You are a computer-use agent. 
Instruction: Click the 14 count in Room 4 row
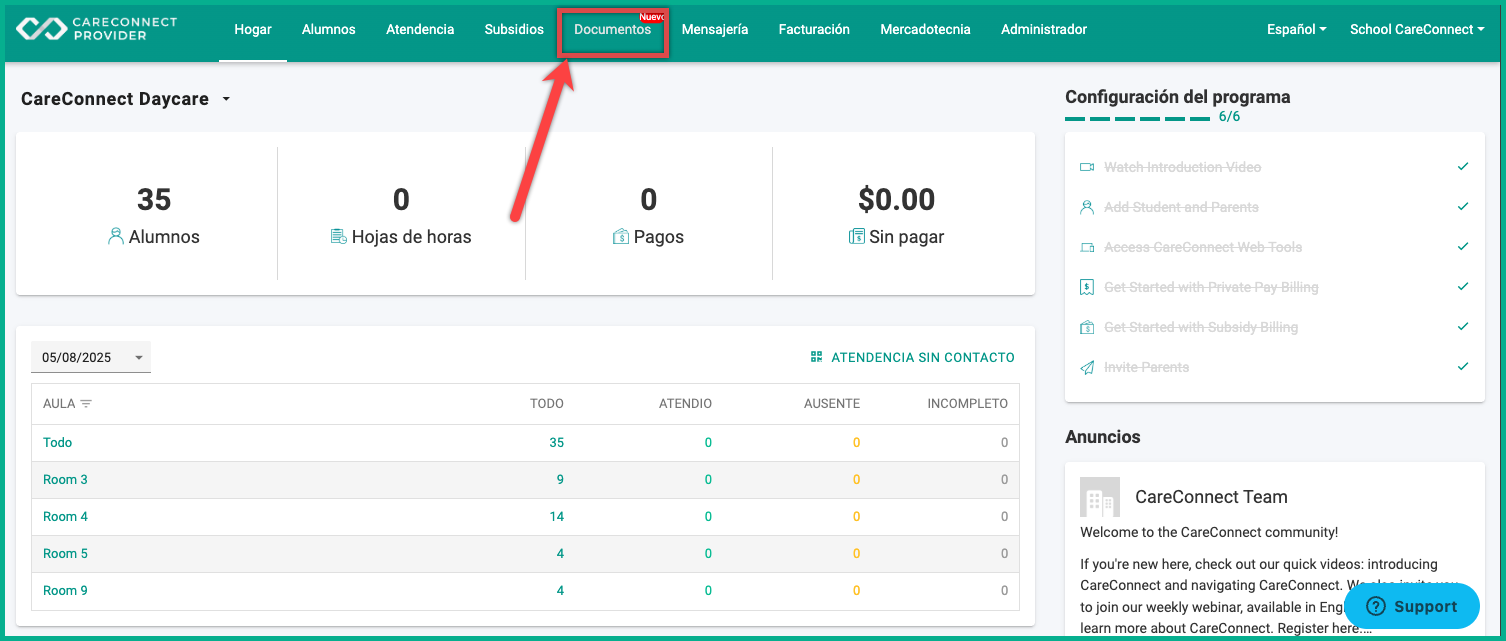click(557, 516)
